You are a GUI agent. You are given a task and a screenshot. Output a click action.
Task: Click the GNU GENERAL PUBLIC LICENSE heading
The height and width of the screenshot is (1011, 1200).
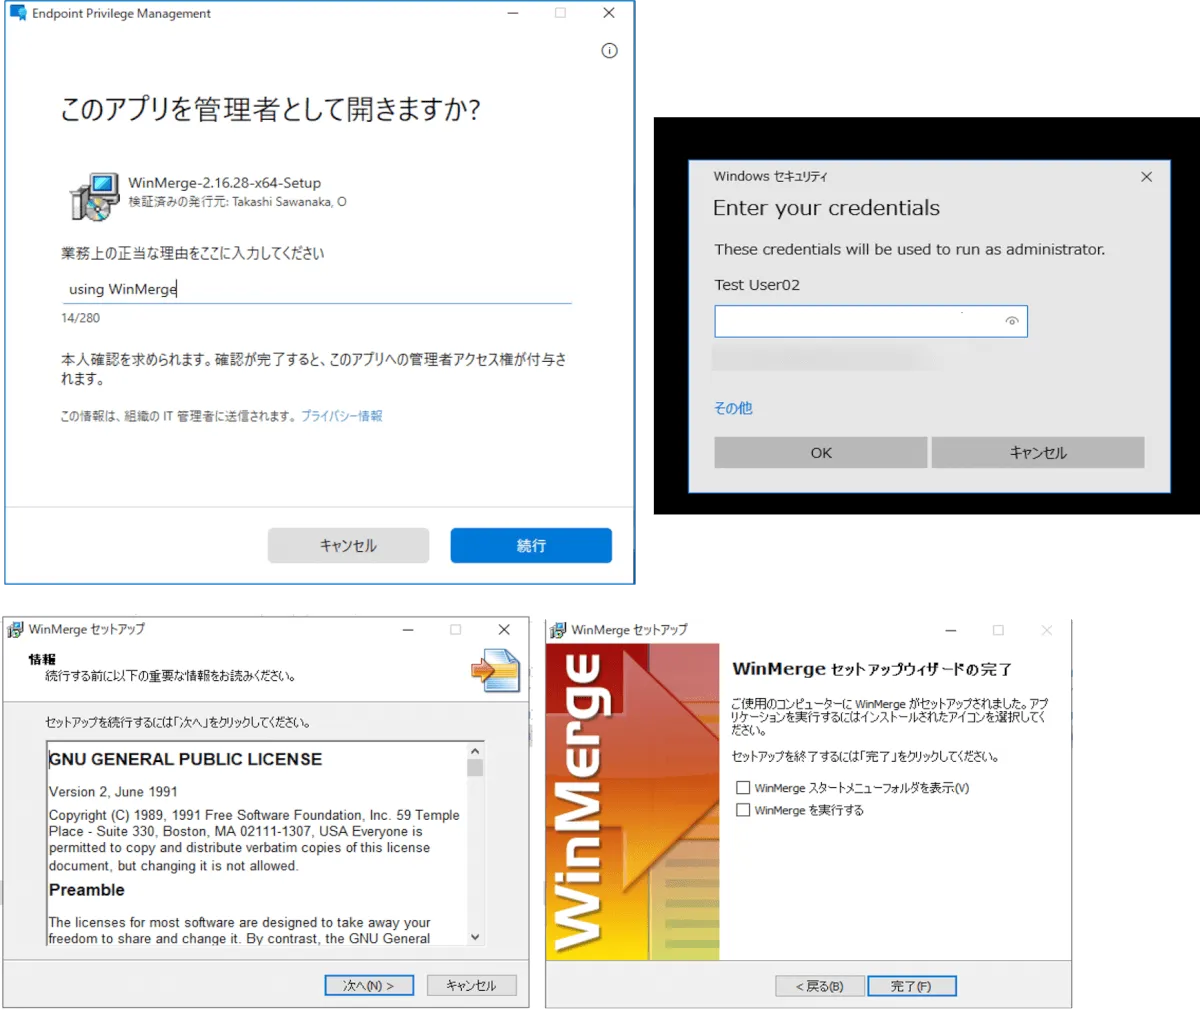[186, 760]
